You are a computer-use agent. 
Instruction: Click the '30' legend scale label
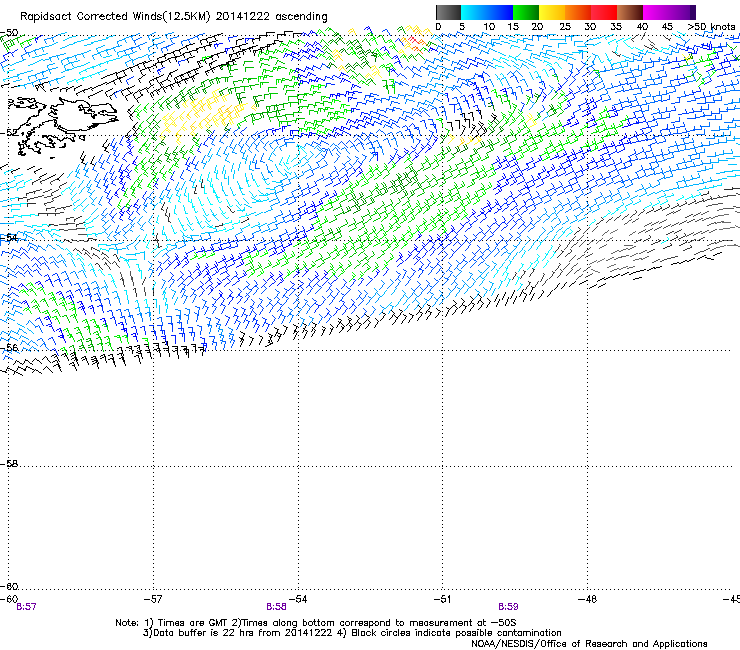pos(590,26)
